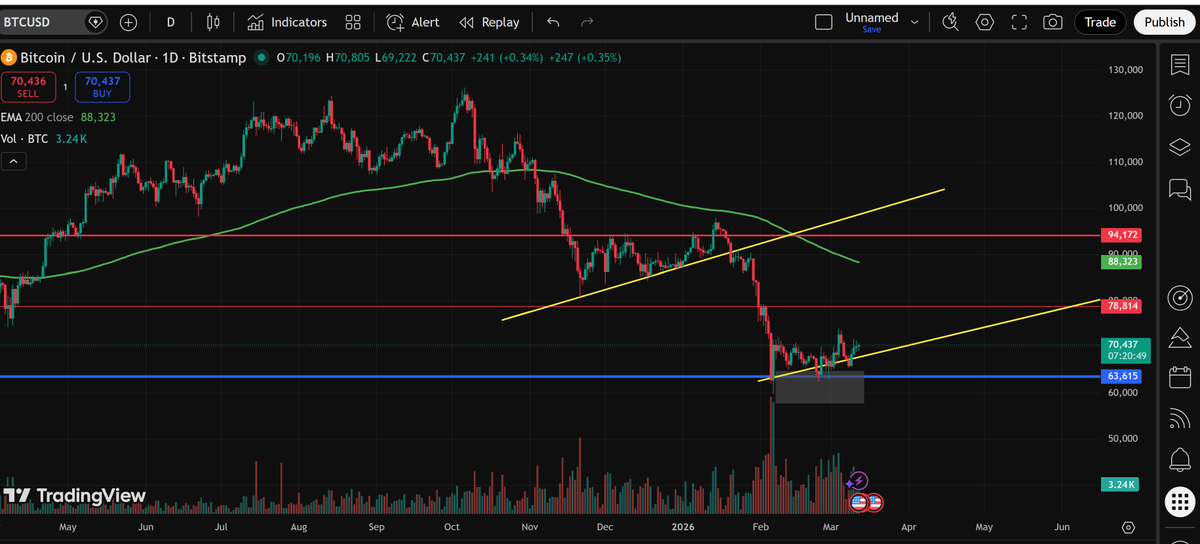Collapse the indicator legend chevron
Screen dimensions: 1200x544
click(13, 160)
